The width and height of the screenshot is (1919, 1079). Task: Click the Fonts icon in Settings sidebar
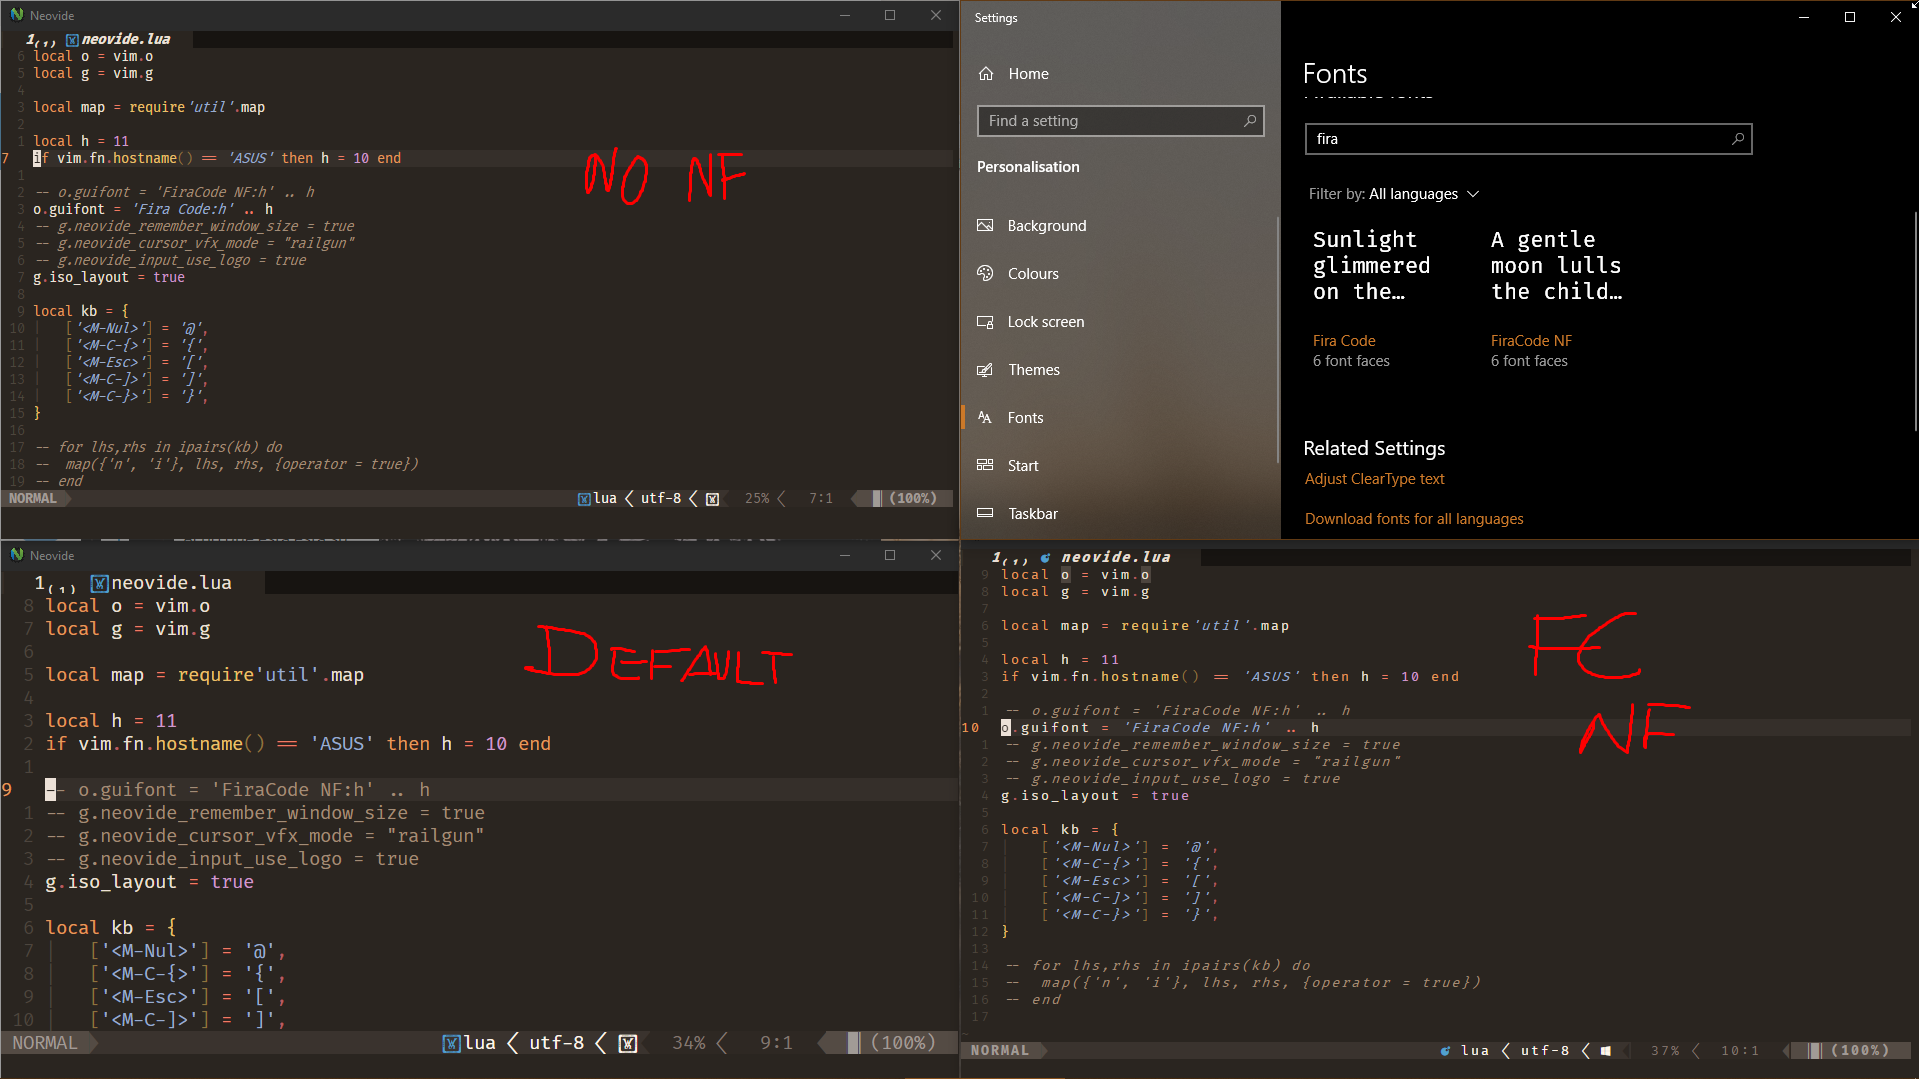[986, 417]
